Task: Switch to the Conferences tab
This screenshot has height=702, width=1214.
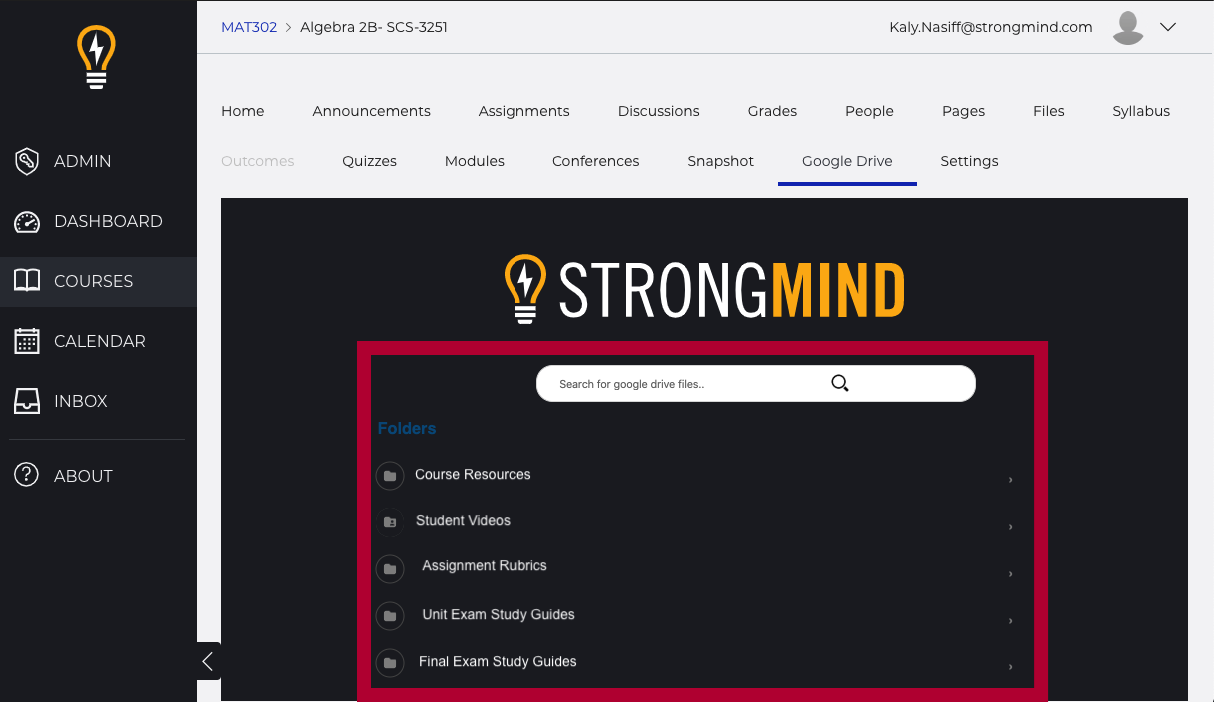Action: (595, 161)
